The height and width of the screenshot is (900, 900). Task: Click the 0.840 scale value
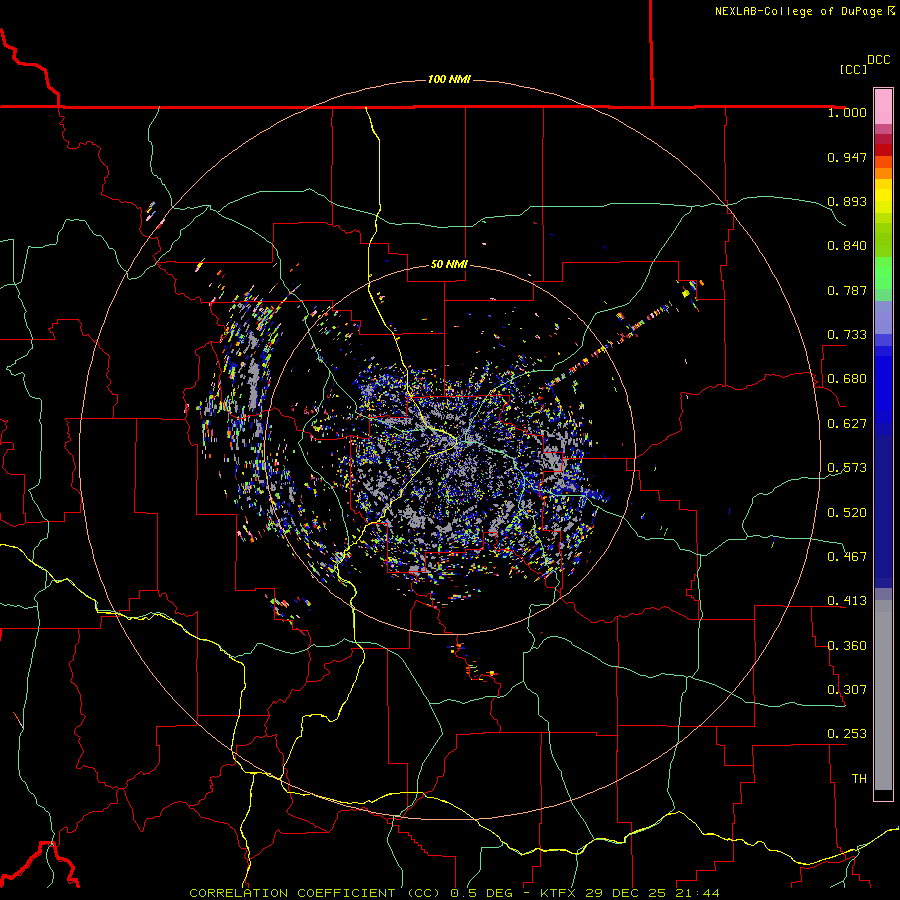(847, 246)
